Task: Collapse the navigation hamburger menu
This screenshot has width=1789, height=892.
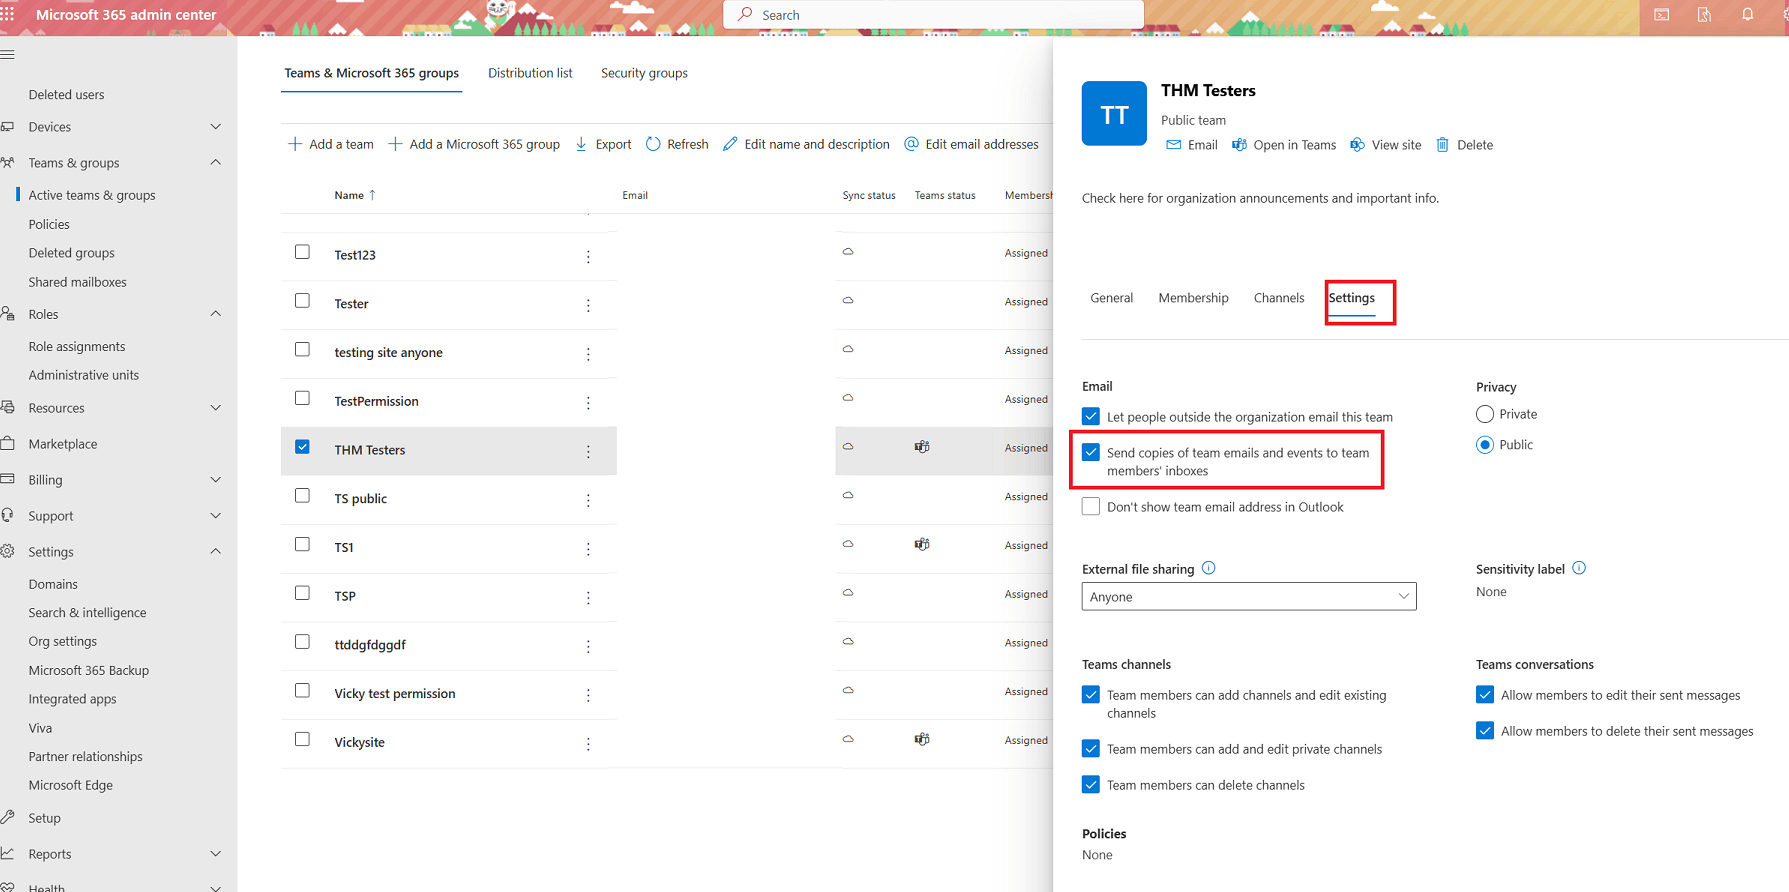Action: point(8,54)
